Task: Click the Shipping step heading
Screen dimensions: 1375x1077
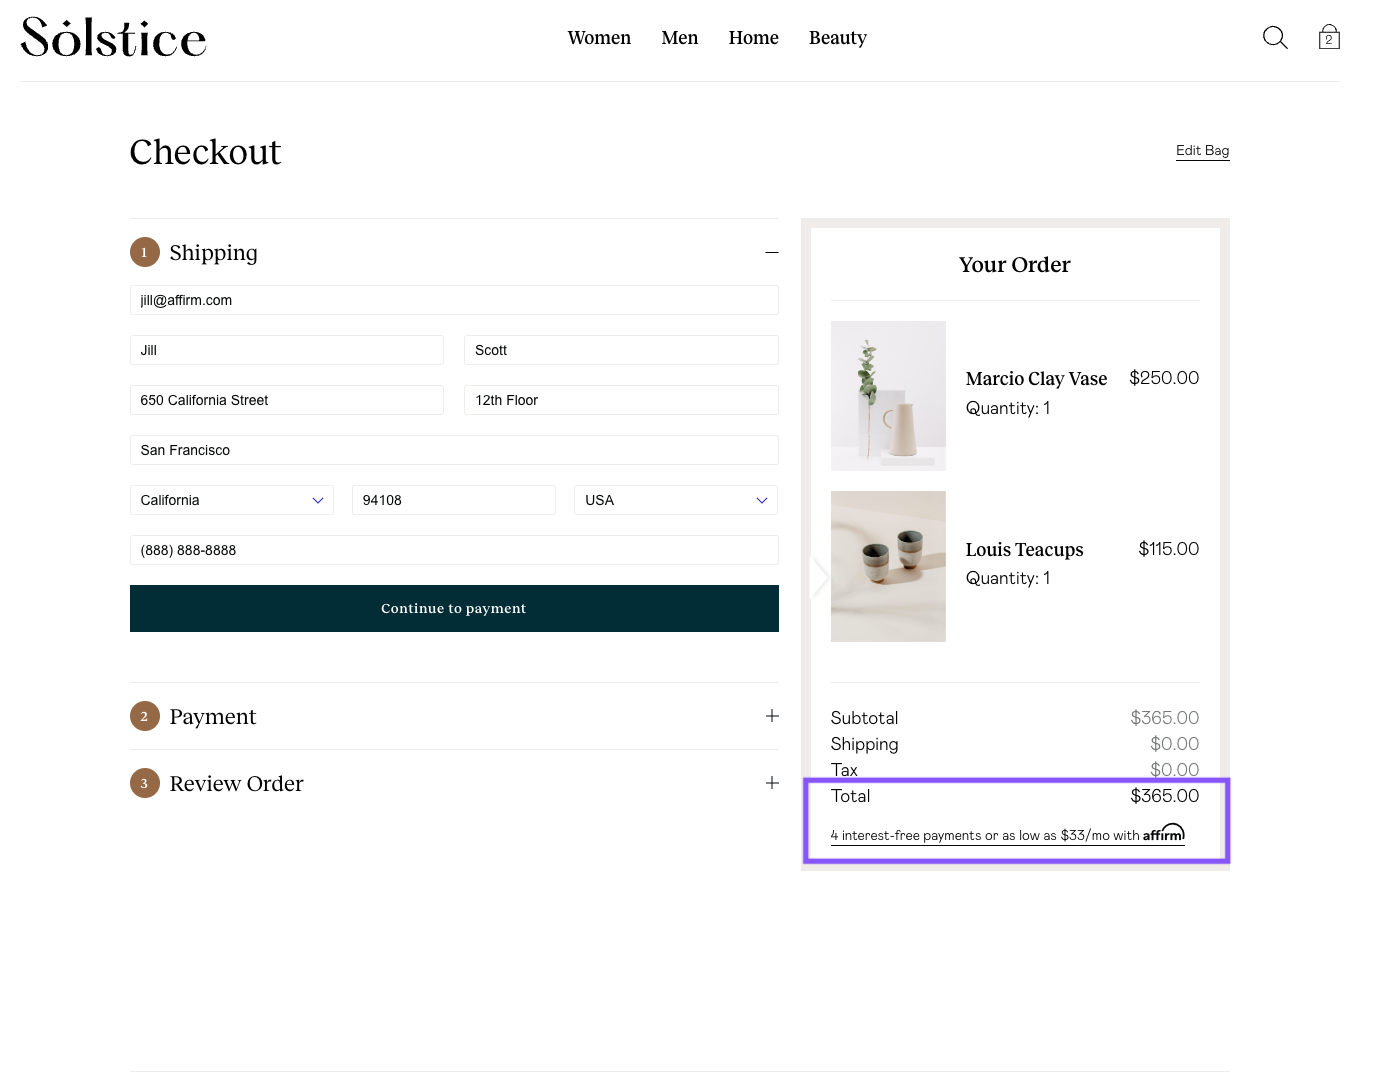Action: [214, 253]
